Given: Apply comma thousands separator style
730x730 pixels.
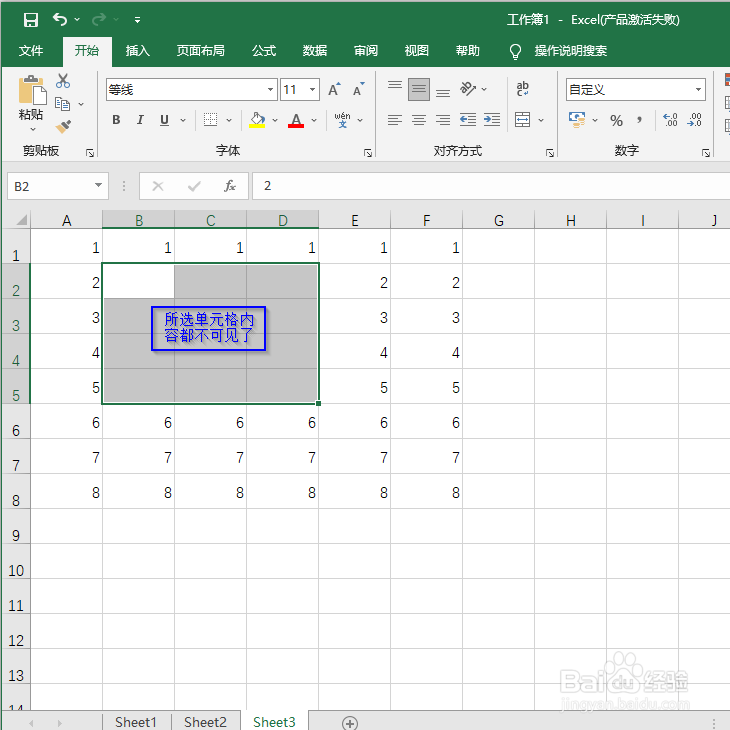Looking at the screenshot, I should click(x=640, y=121).
